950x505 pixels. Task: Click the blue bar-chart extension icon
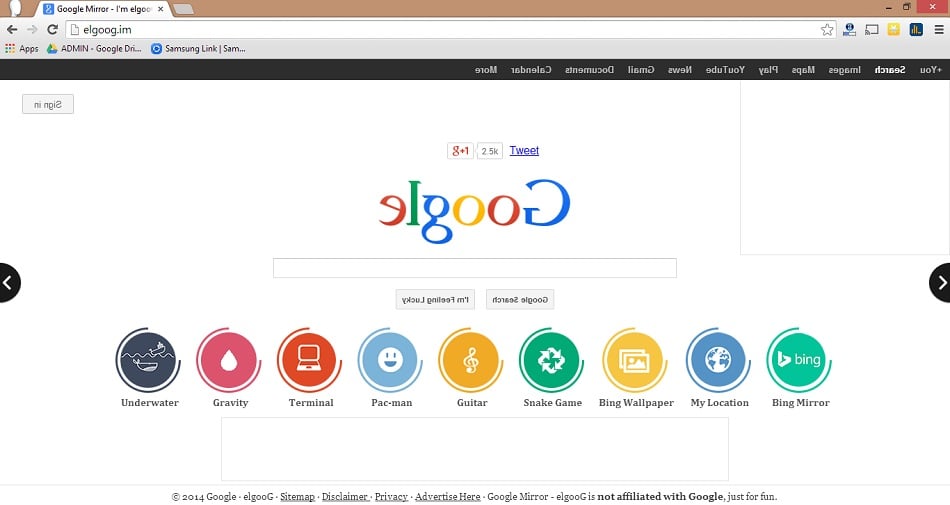916,29
